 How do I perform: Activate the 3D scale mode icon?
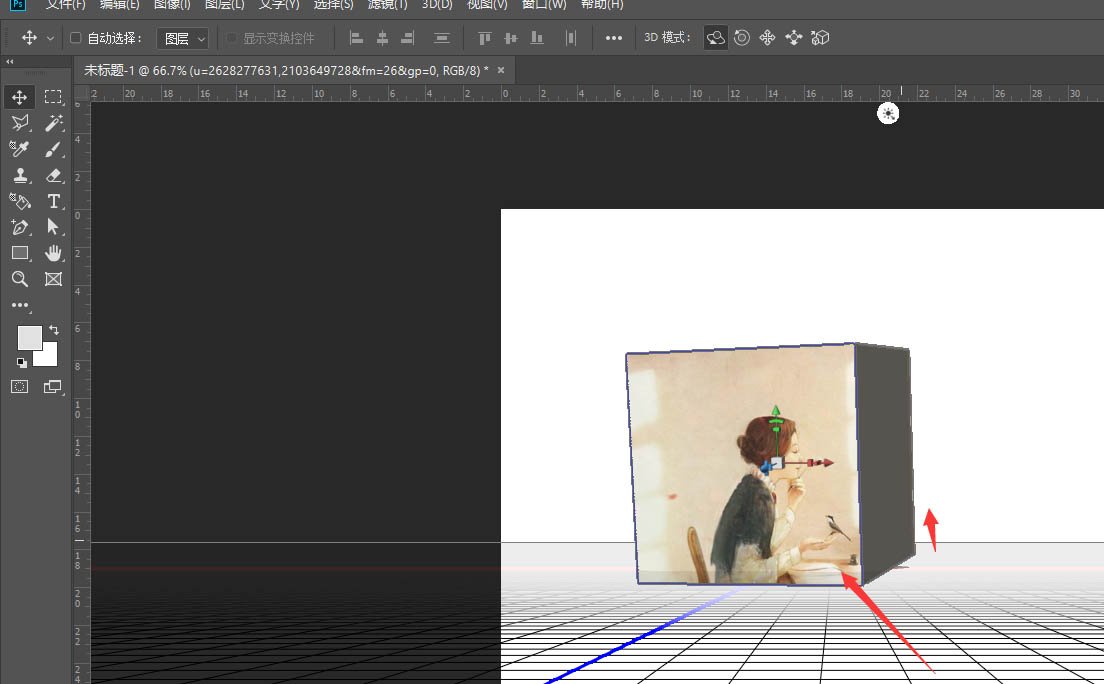click(x=820, y=37)
